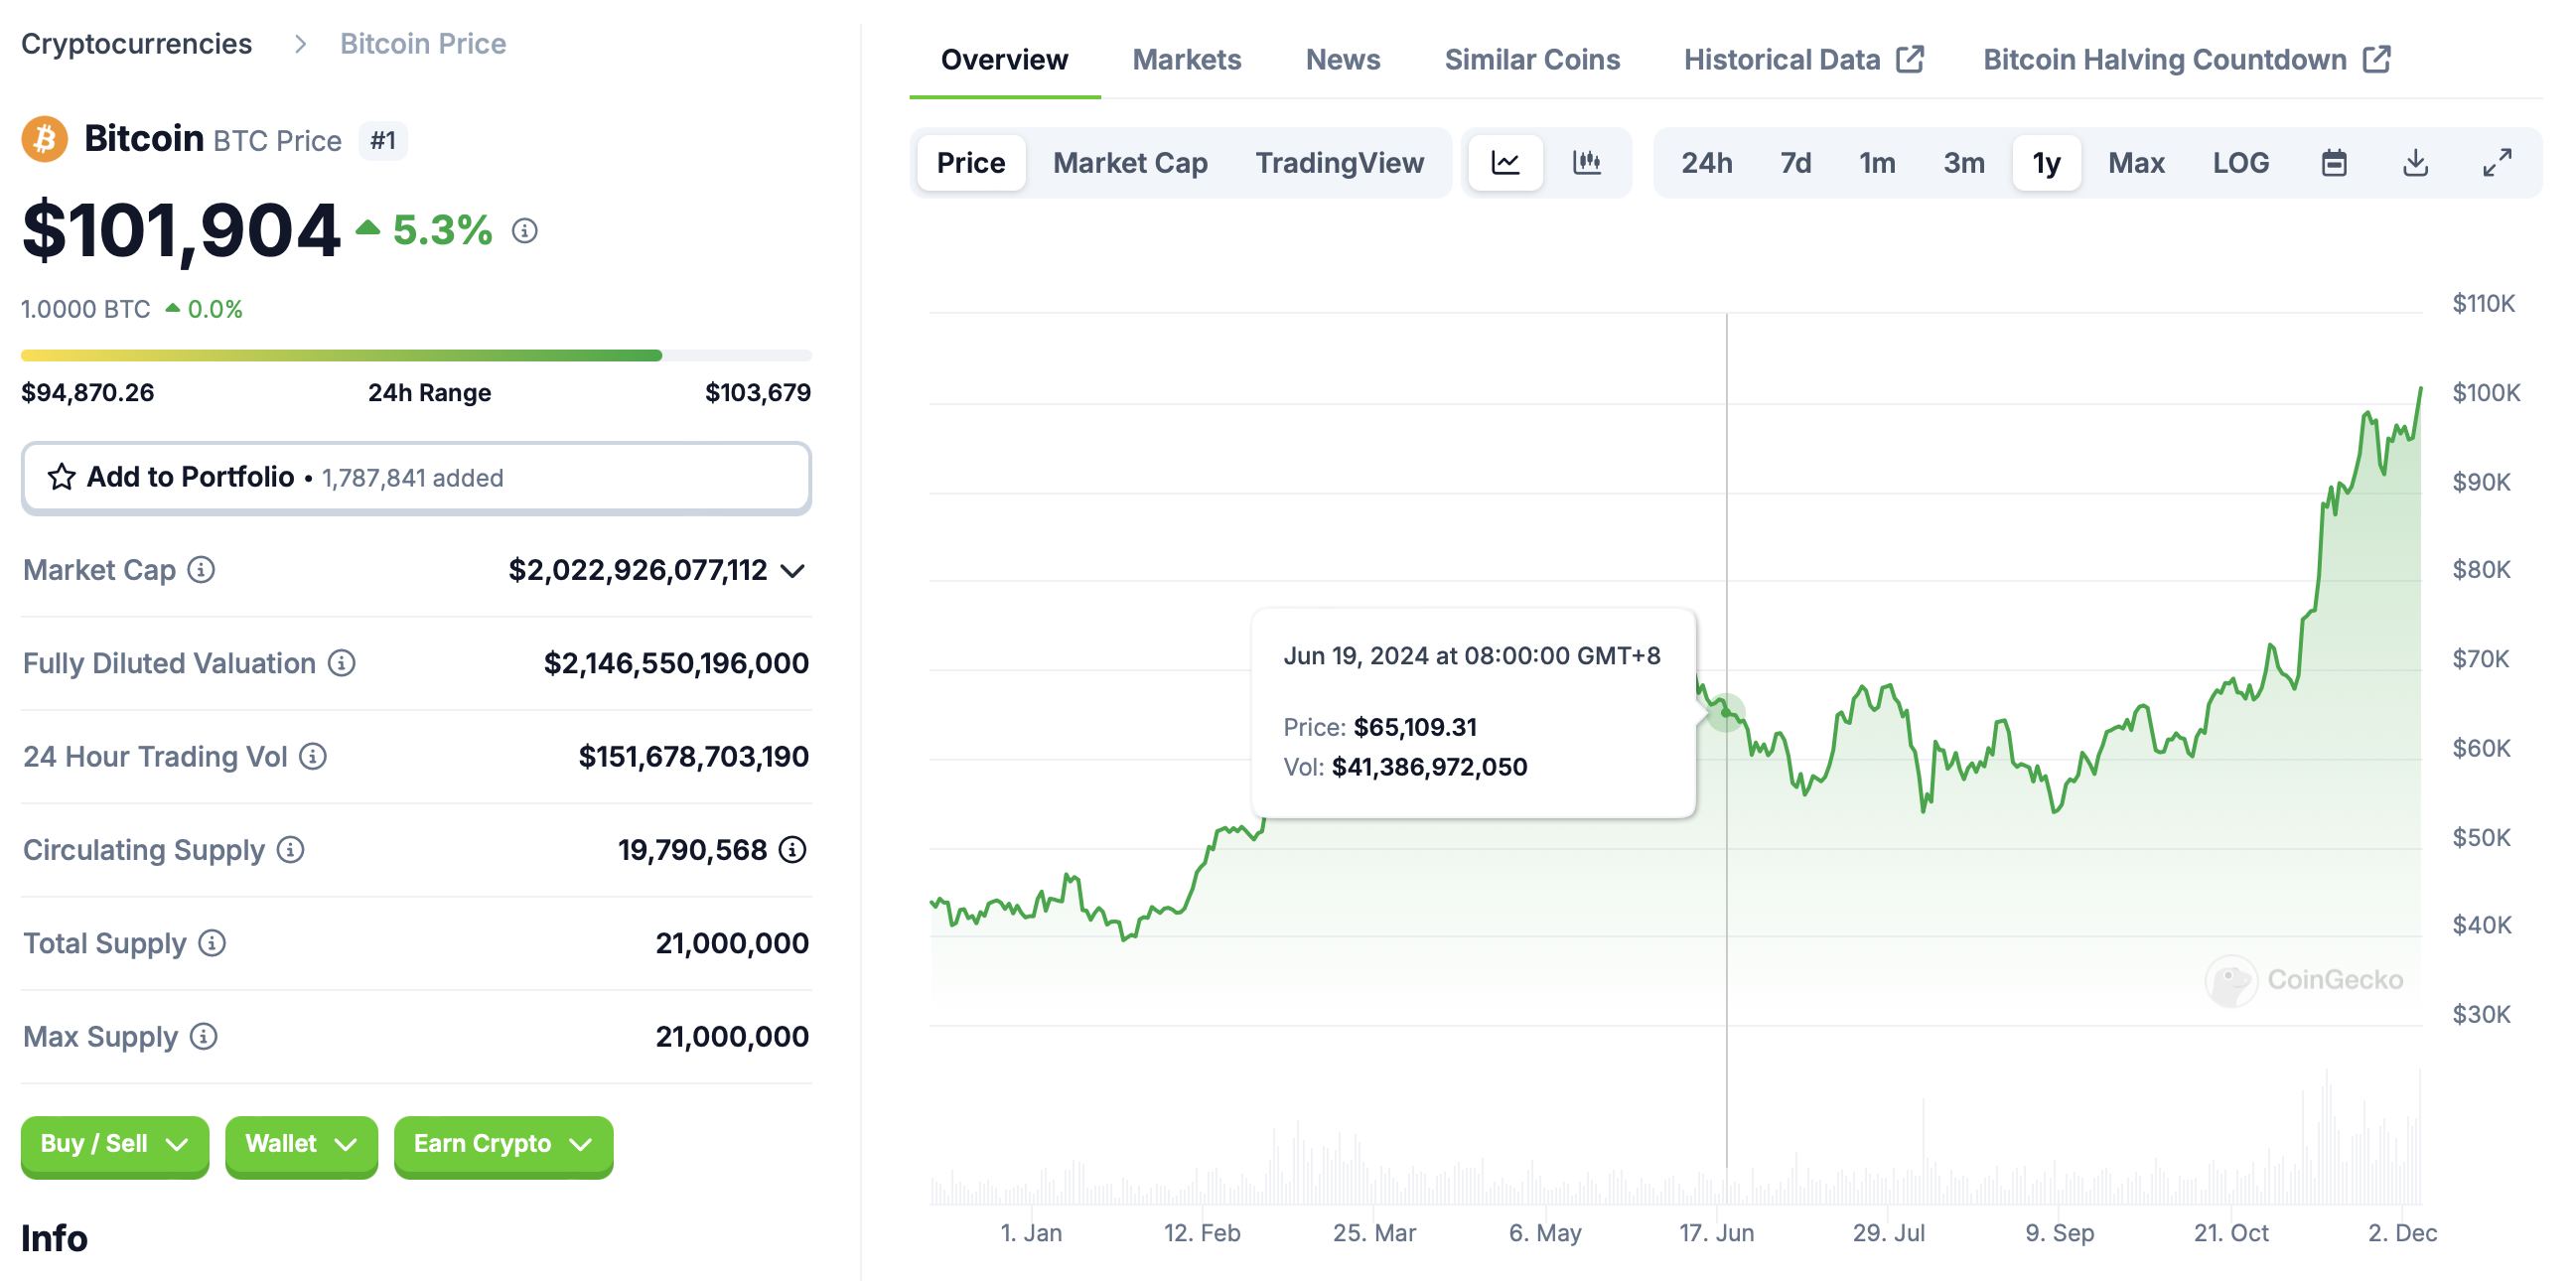Open the Markets tab

(x=1186, y=60)
